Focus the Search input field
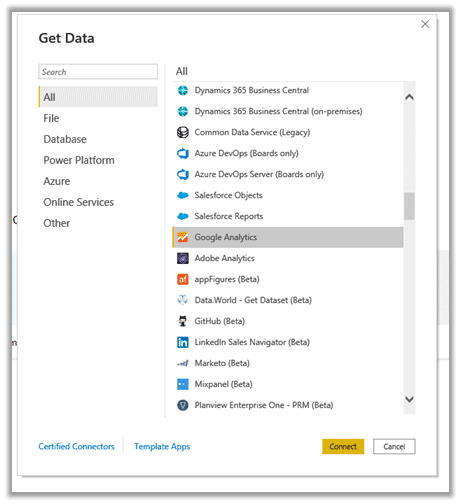This screenshot has width=461, height=504. click(98, 72)
